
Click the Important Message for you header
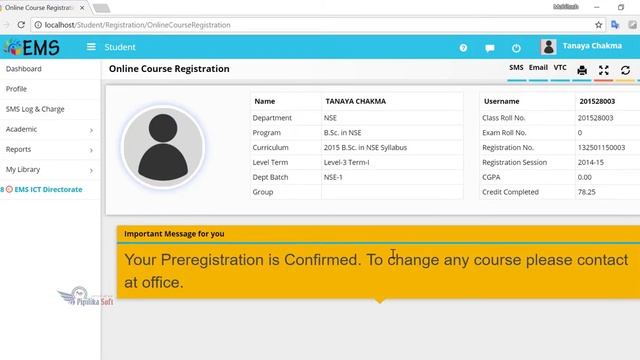174,234
